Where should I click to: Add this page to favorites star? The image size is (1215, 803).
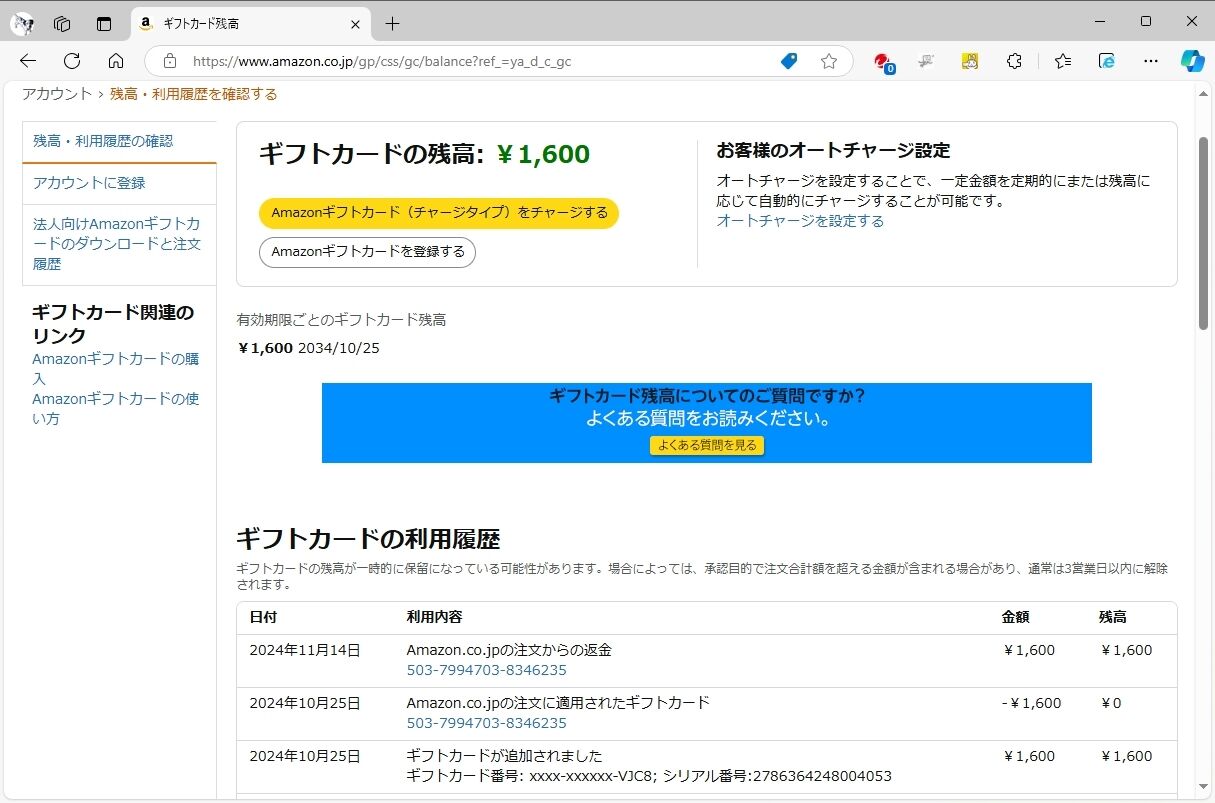click(x=828, y=61)
